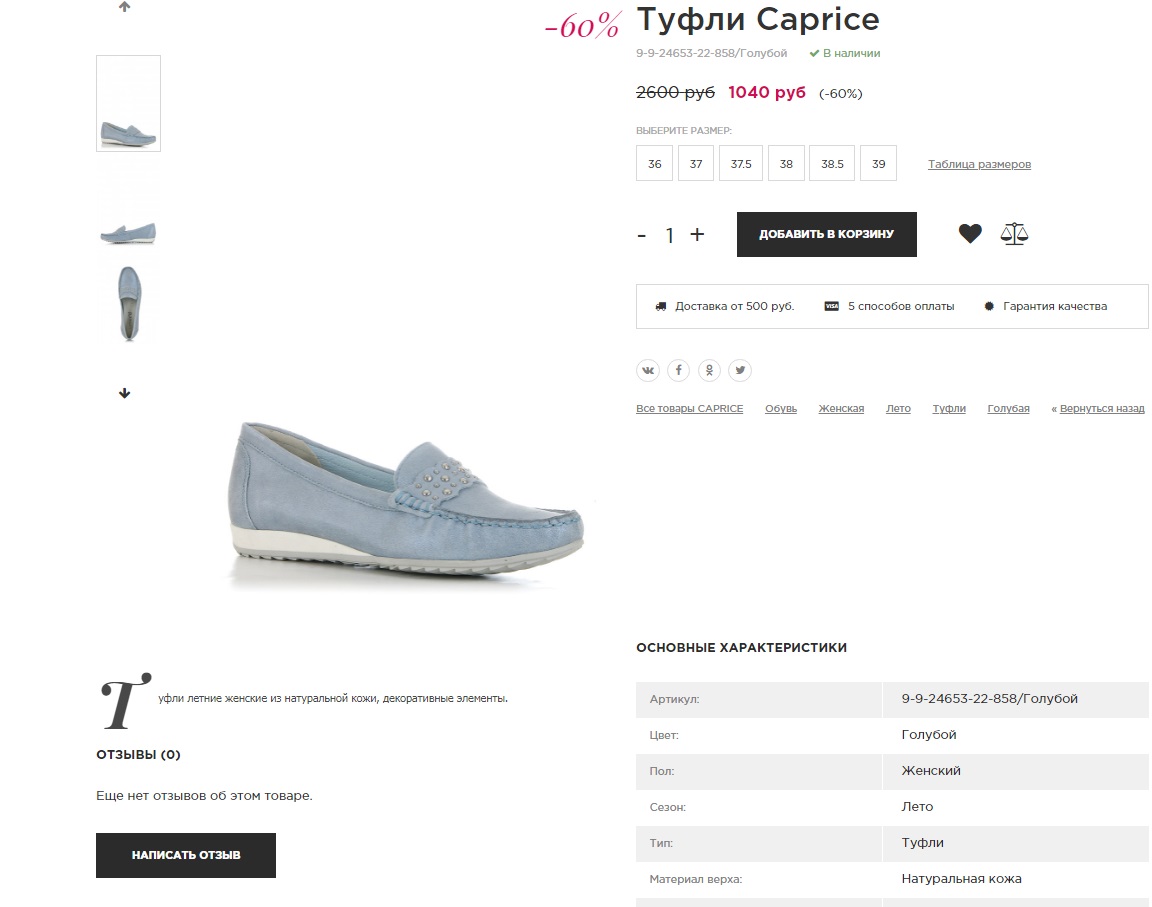Click НАПИСАТЬ ОТЗЫВ button
The image size is (1152, 907).
click(x=186, y=855)
